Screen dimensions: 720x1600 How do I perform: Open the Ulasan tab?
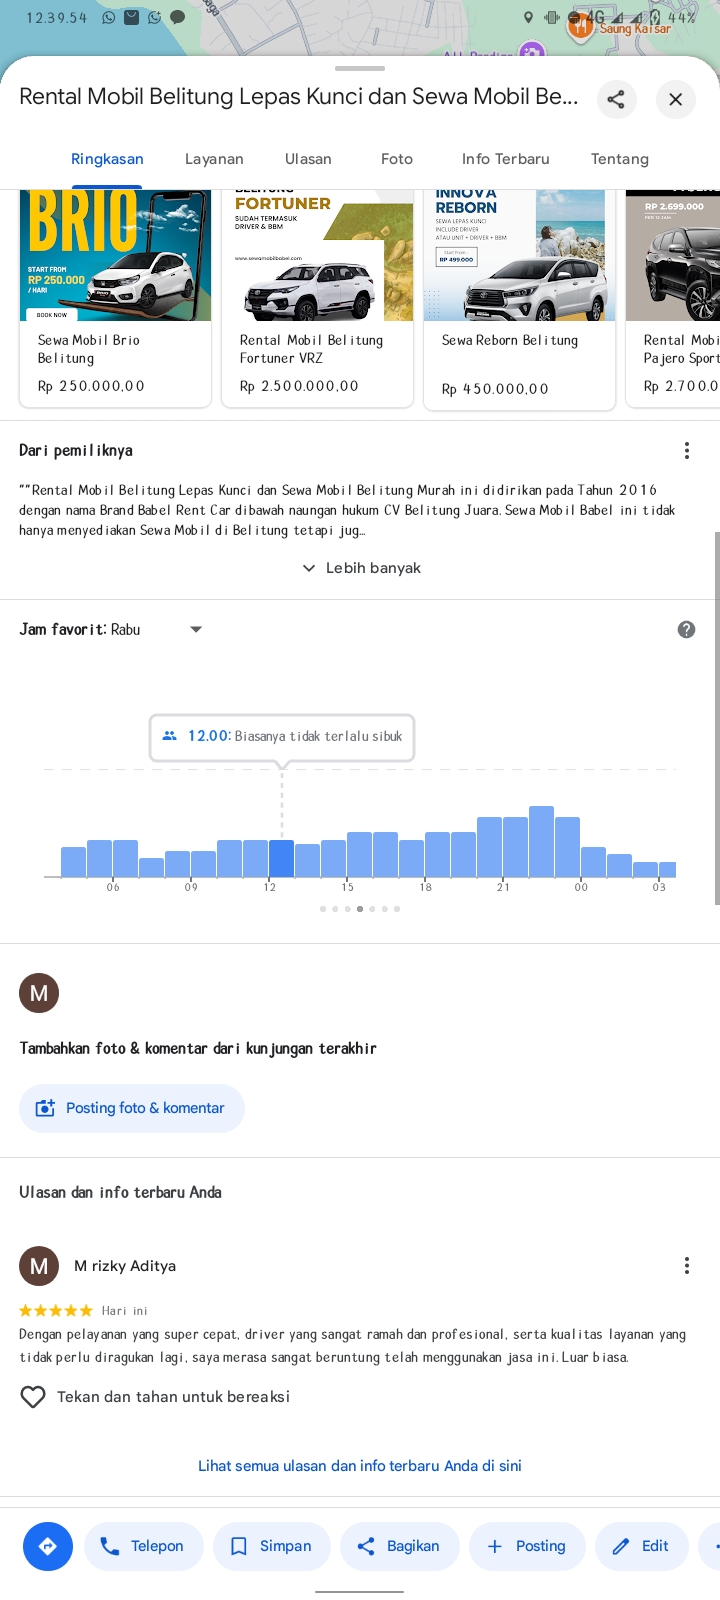click(308, 159)
